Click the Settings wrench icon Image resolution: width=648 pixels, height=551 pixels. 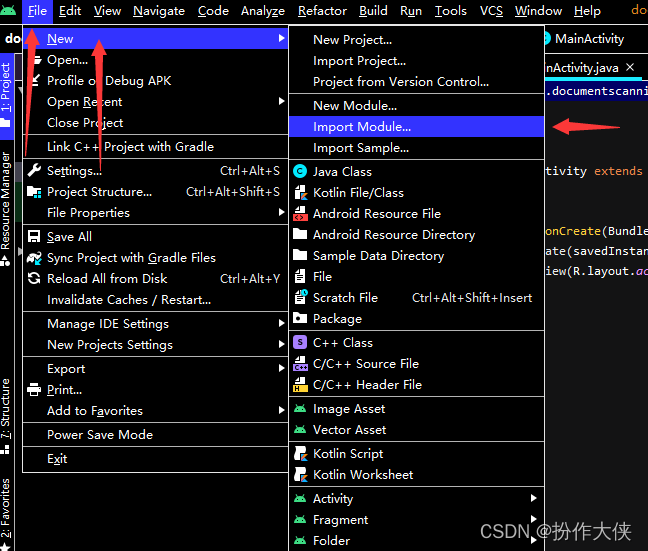(x=34, y=170)
